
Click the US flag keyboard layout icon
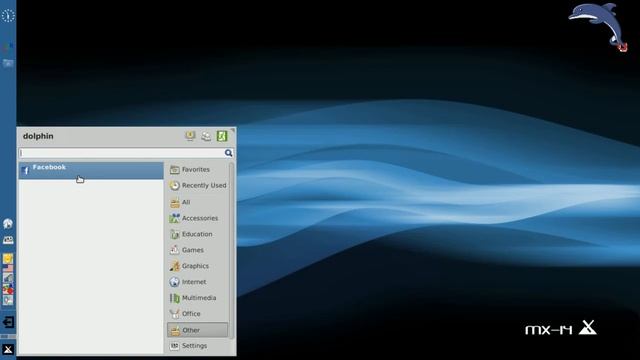coord(8,269)
